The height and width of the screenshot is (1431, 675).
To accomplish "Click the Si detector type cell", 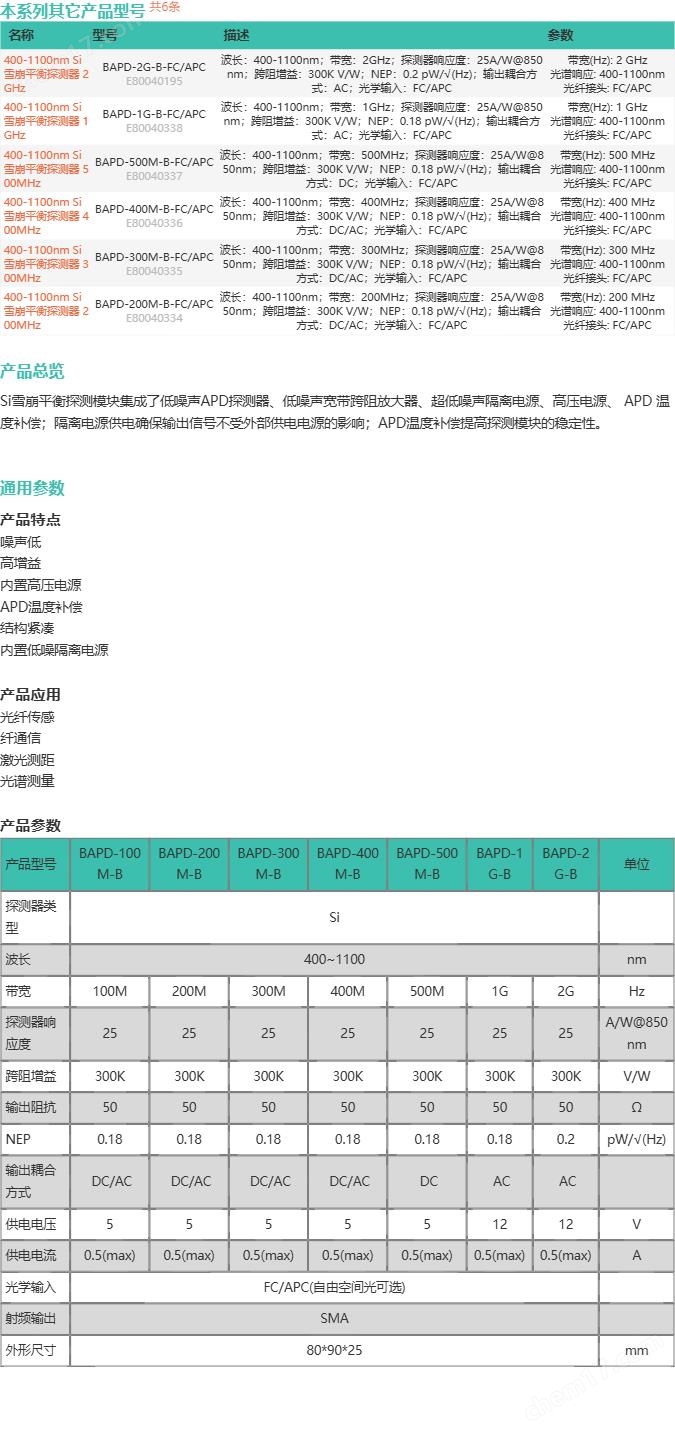I will pos(334,917).
